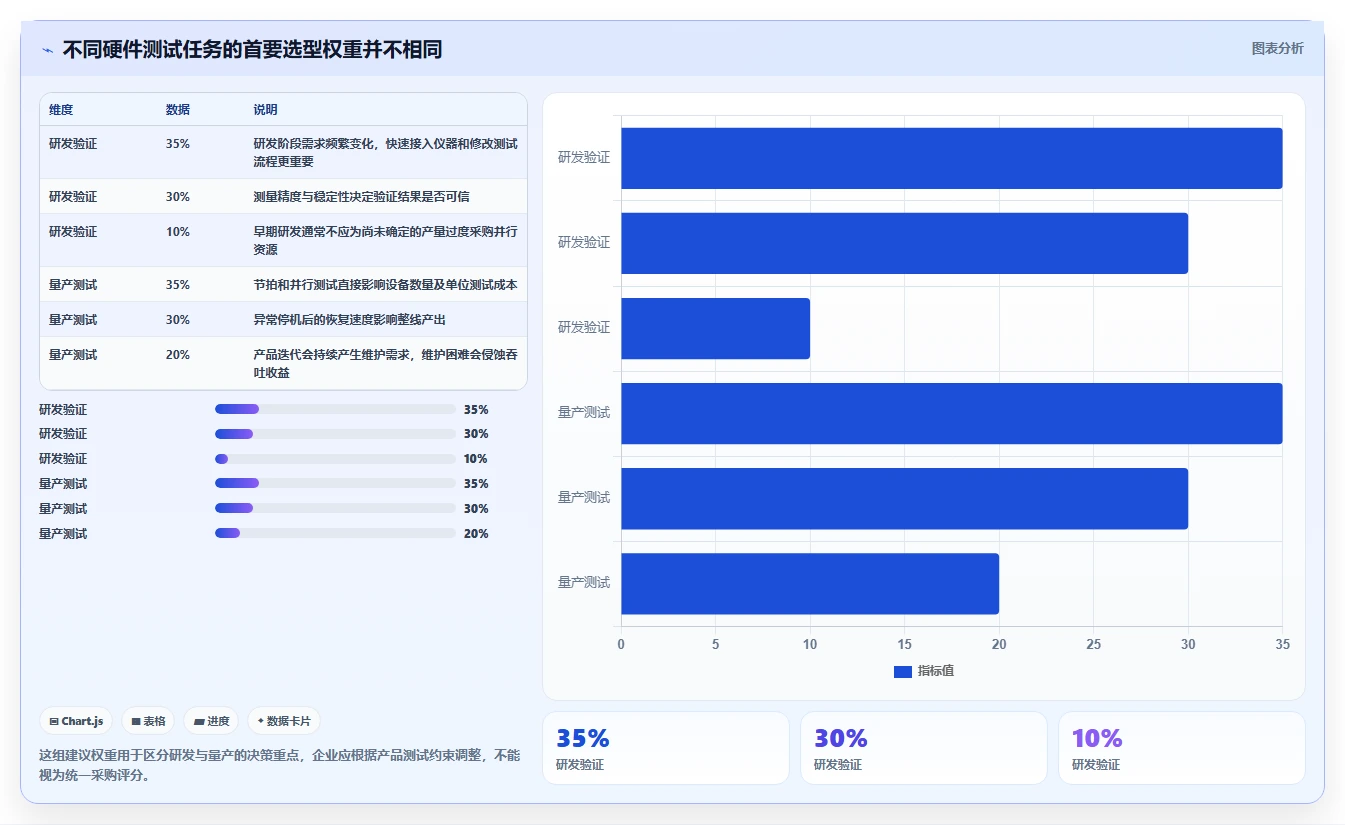Click the 35% cell in the first 研发验证 table row
The image size is (1345, 825).
(x=178, y=144)
